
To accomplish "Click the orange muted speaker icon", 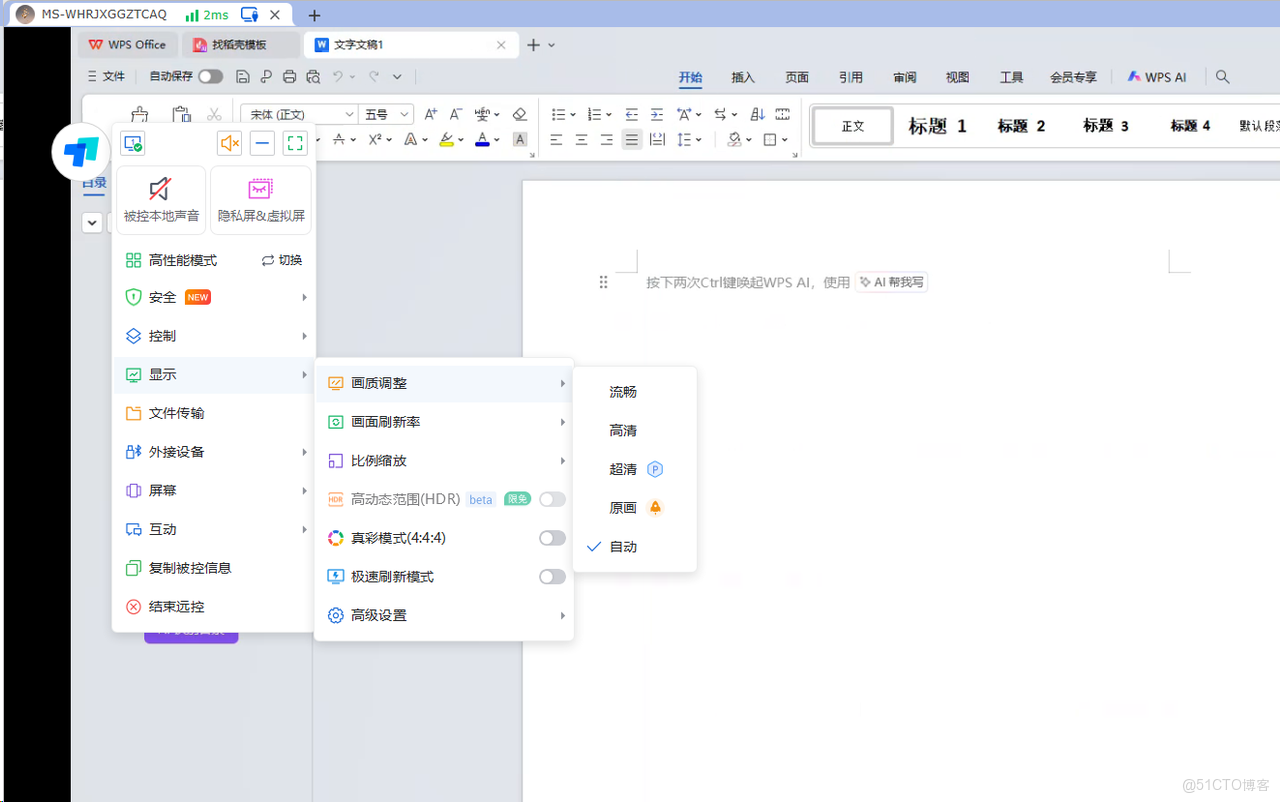I will pos(229,143).
